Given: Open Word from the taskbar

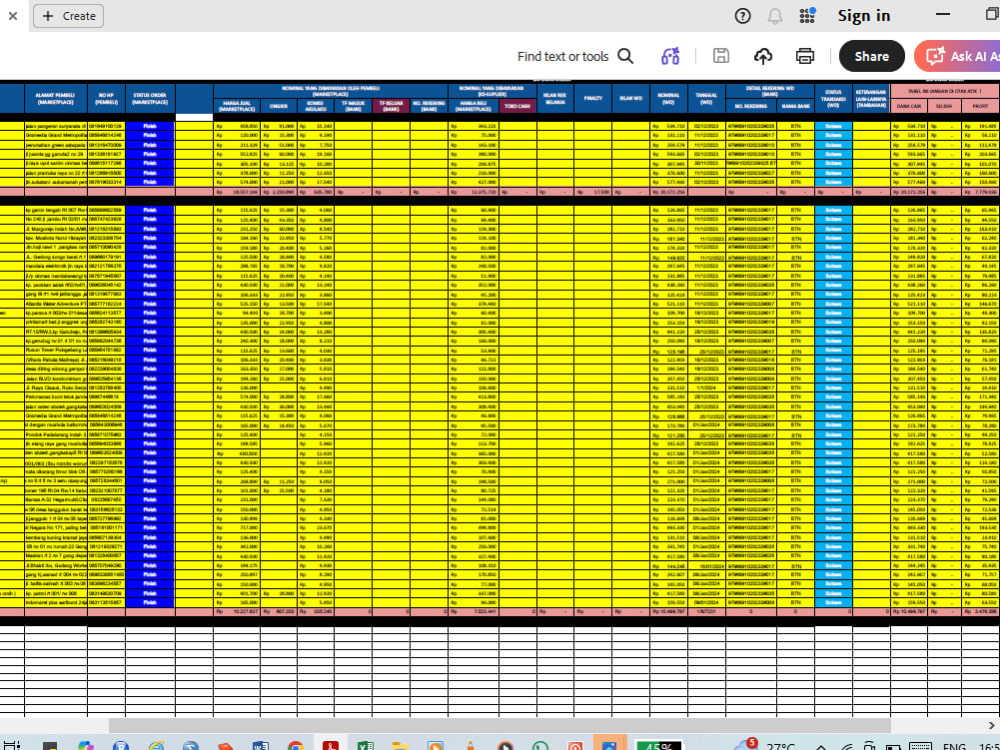Looking at the screenshot, I should tap(260, 746).
